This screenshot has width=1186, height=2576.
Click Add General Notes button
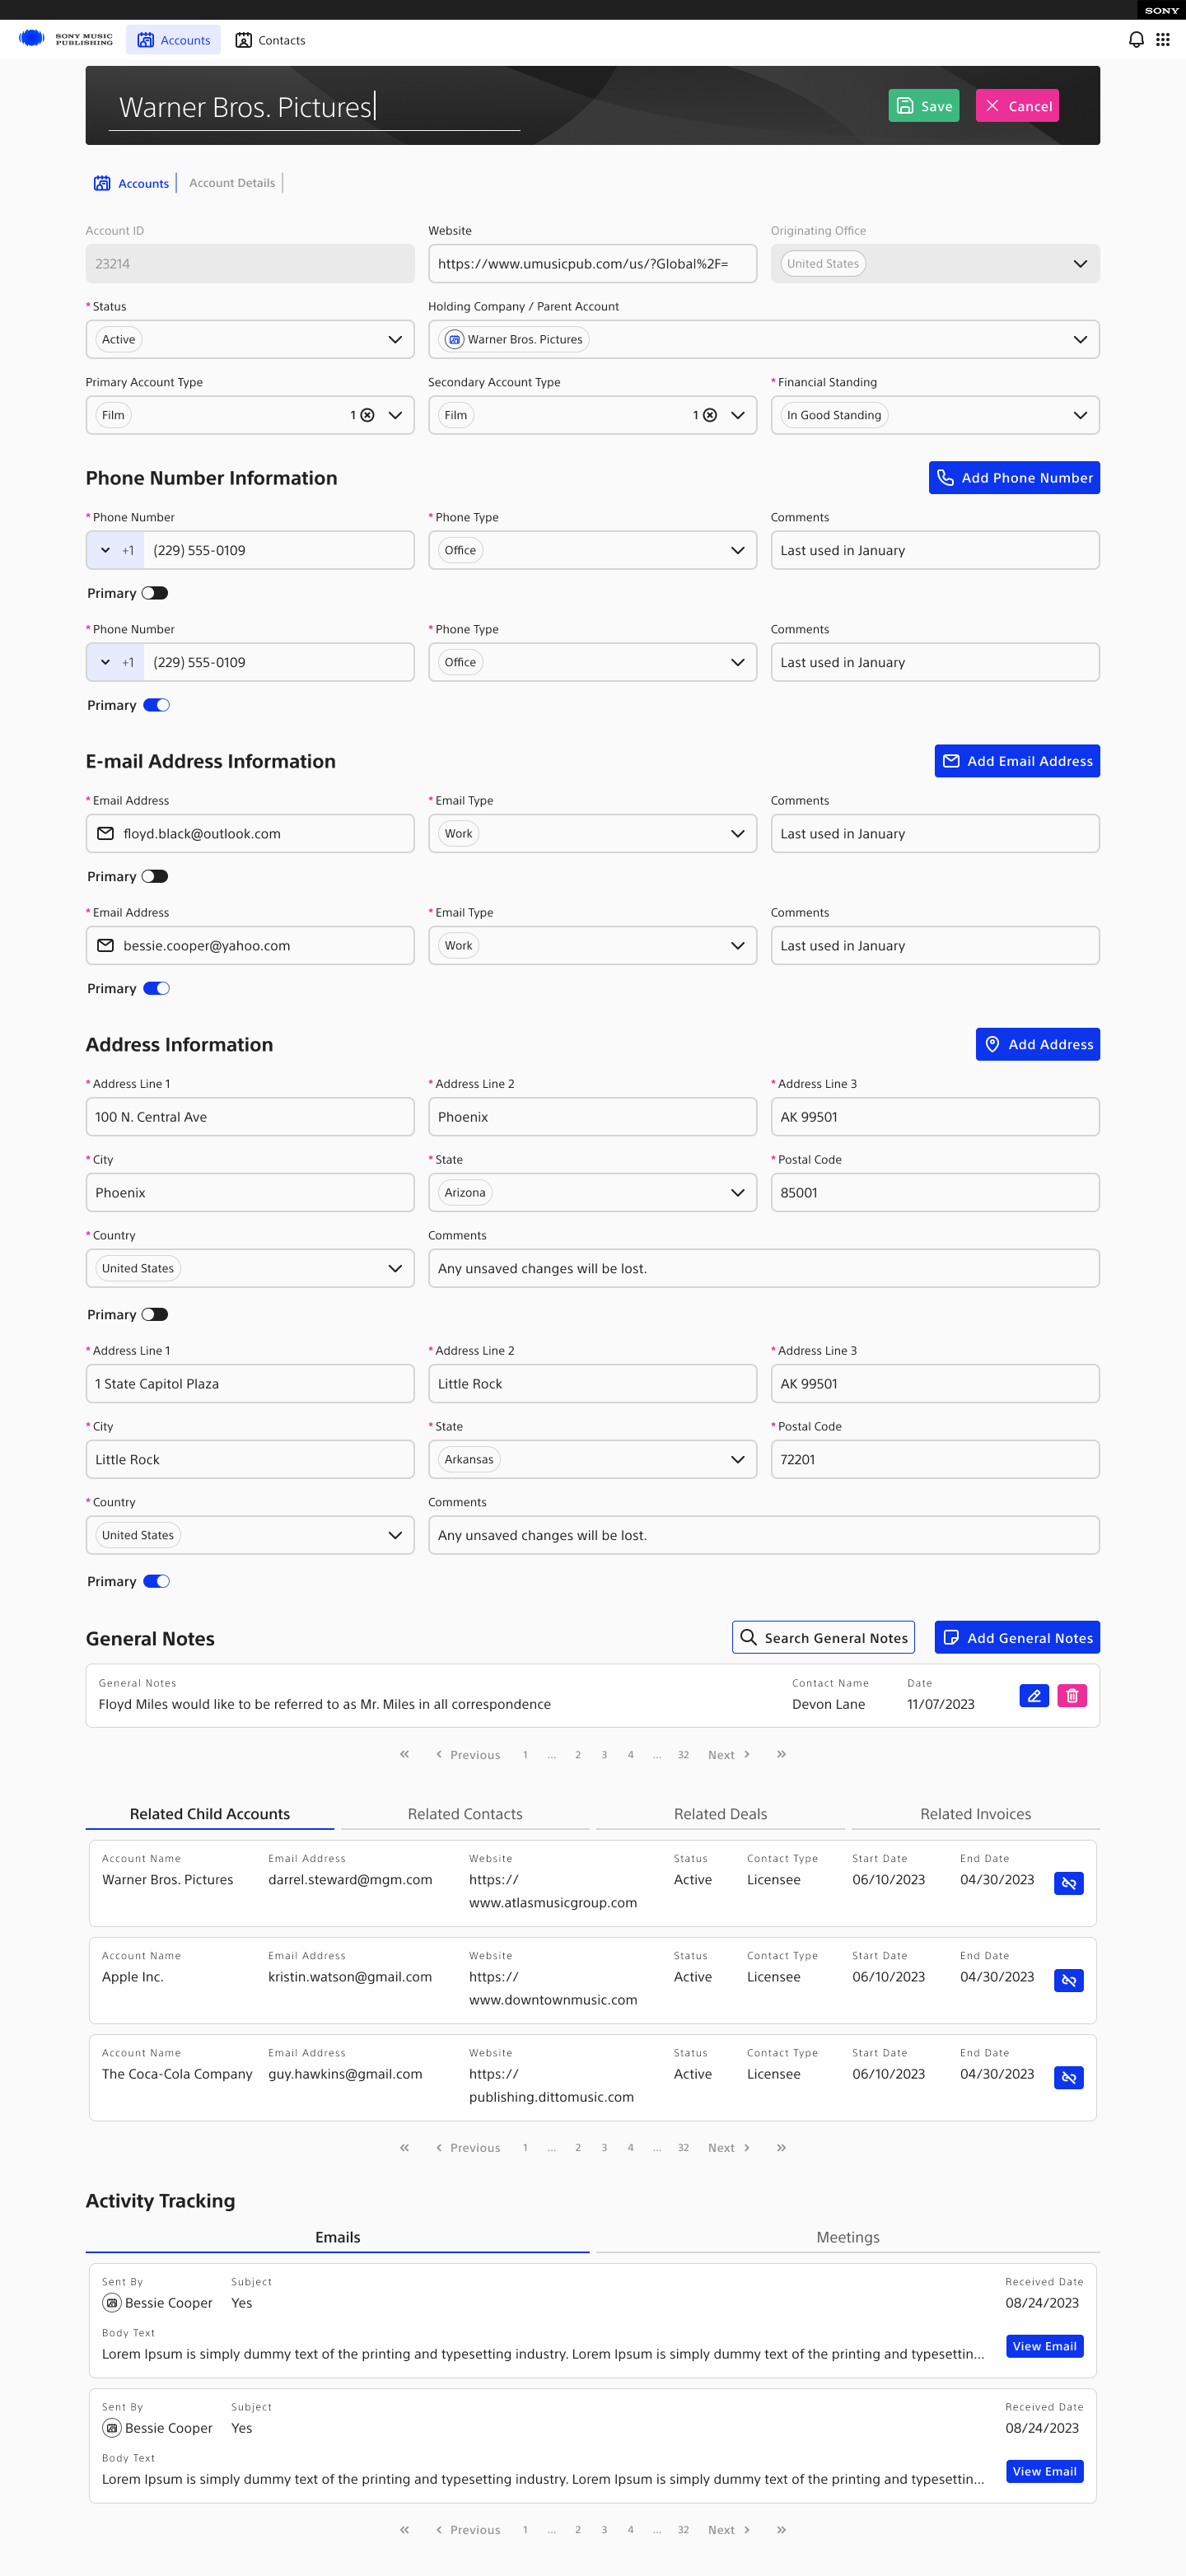[x=1017, y=1637]
